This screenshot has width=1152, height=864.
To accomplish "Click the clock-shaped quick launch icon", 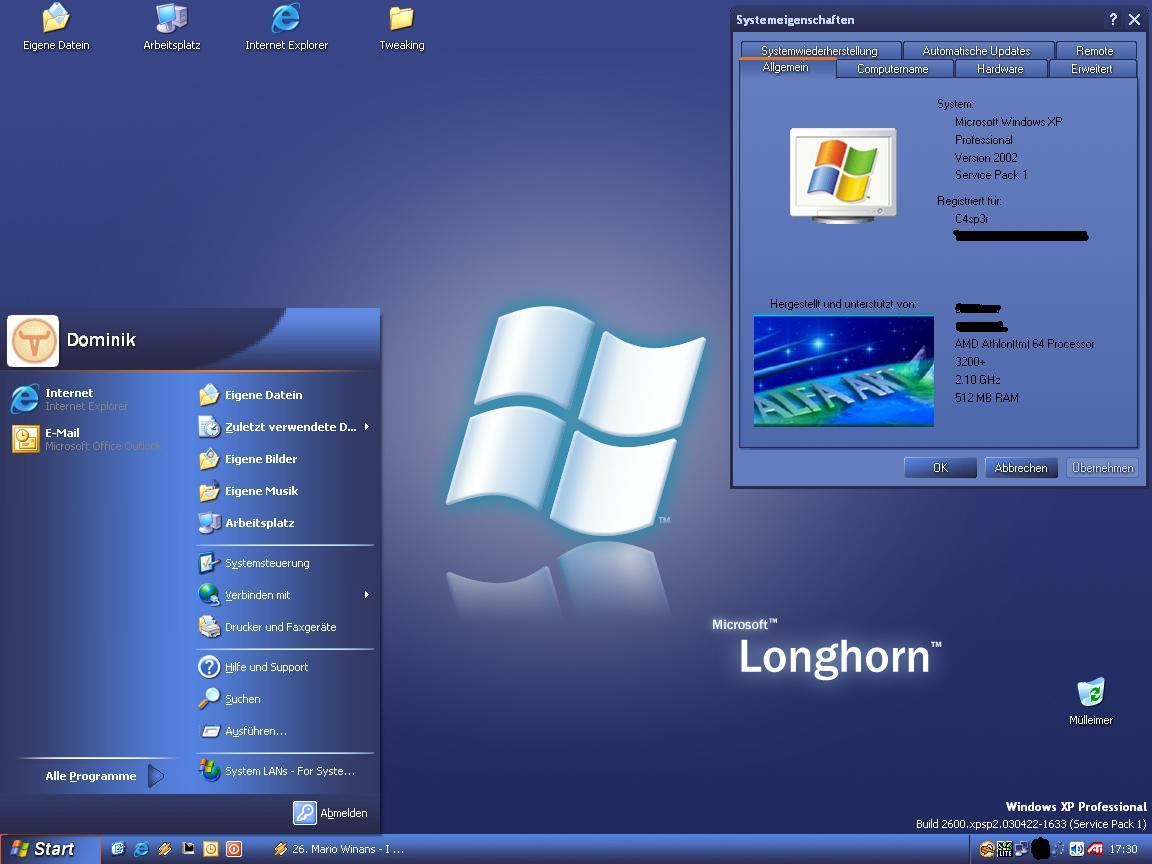I will click(x=211, y=849).
